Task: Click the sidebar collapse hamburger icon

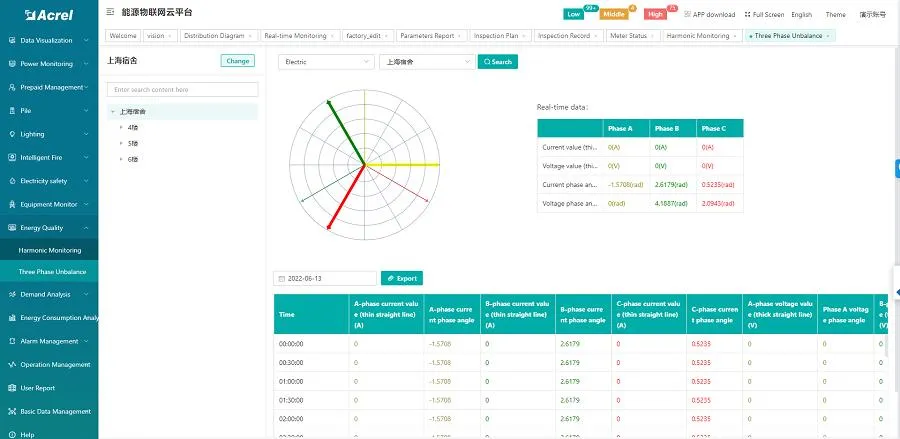Action: click(109, 12)
